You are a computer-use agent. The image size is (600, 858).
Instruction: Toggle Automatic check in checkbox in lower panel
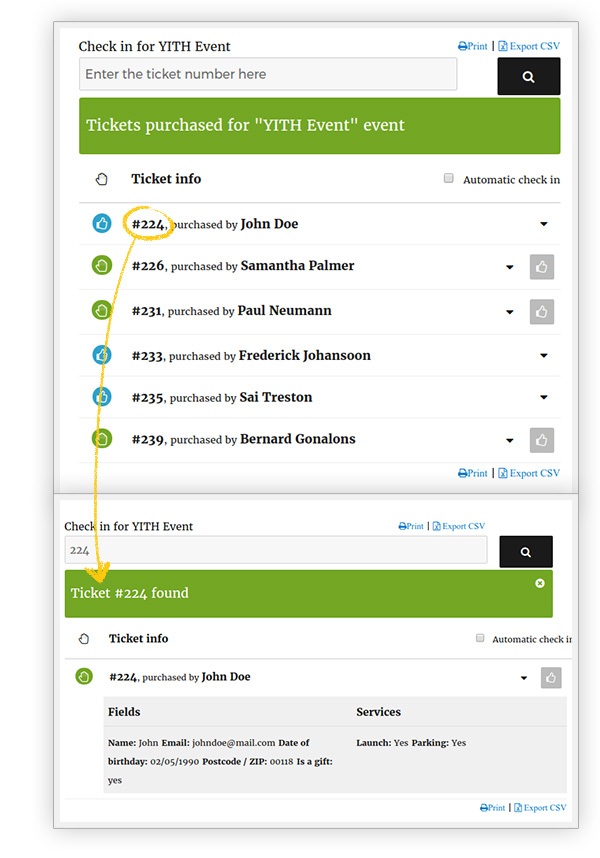tap(480, 638)
